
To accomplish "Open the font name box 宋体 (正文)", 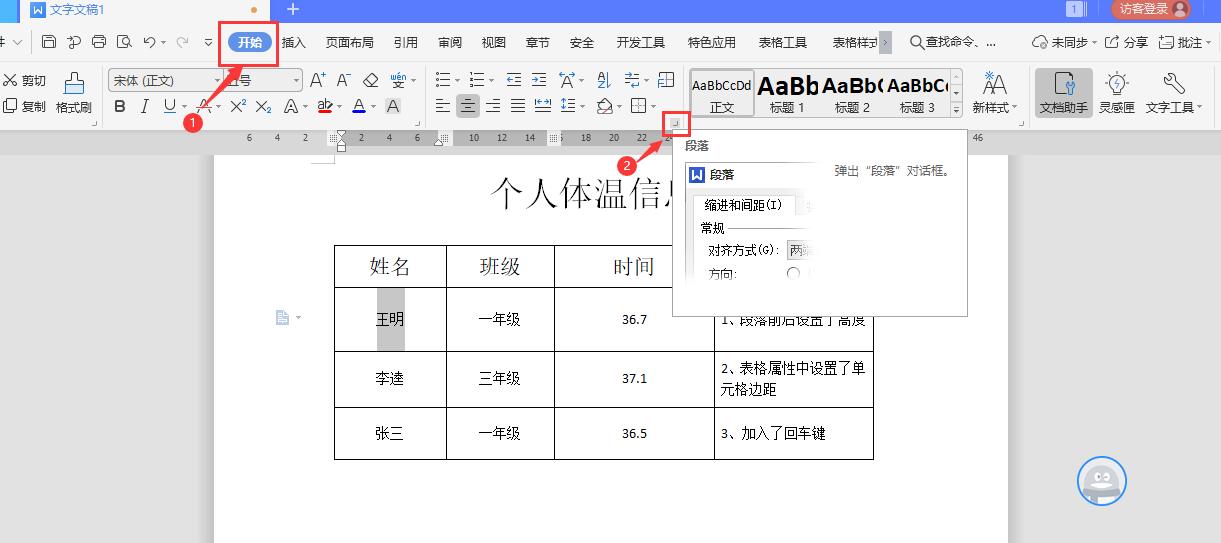I will (165, 80).
